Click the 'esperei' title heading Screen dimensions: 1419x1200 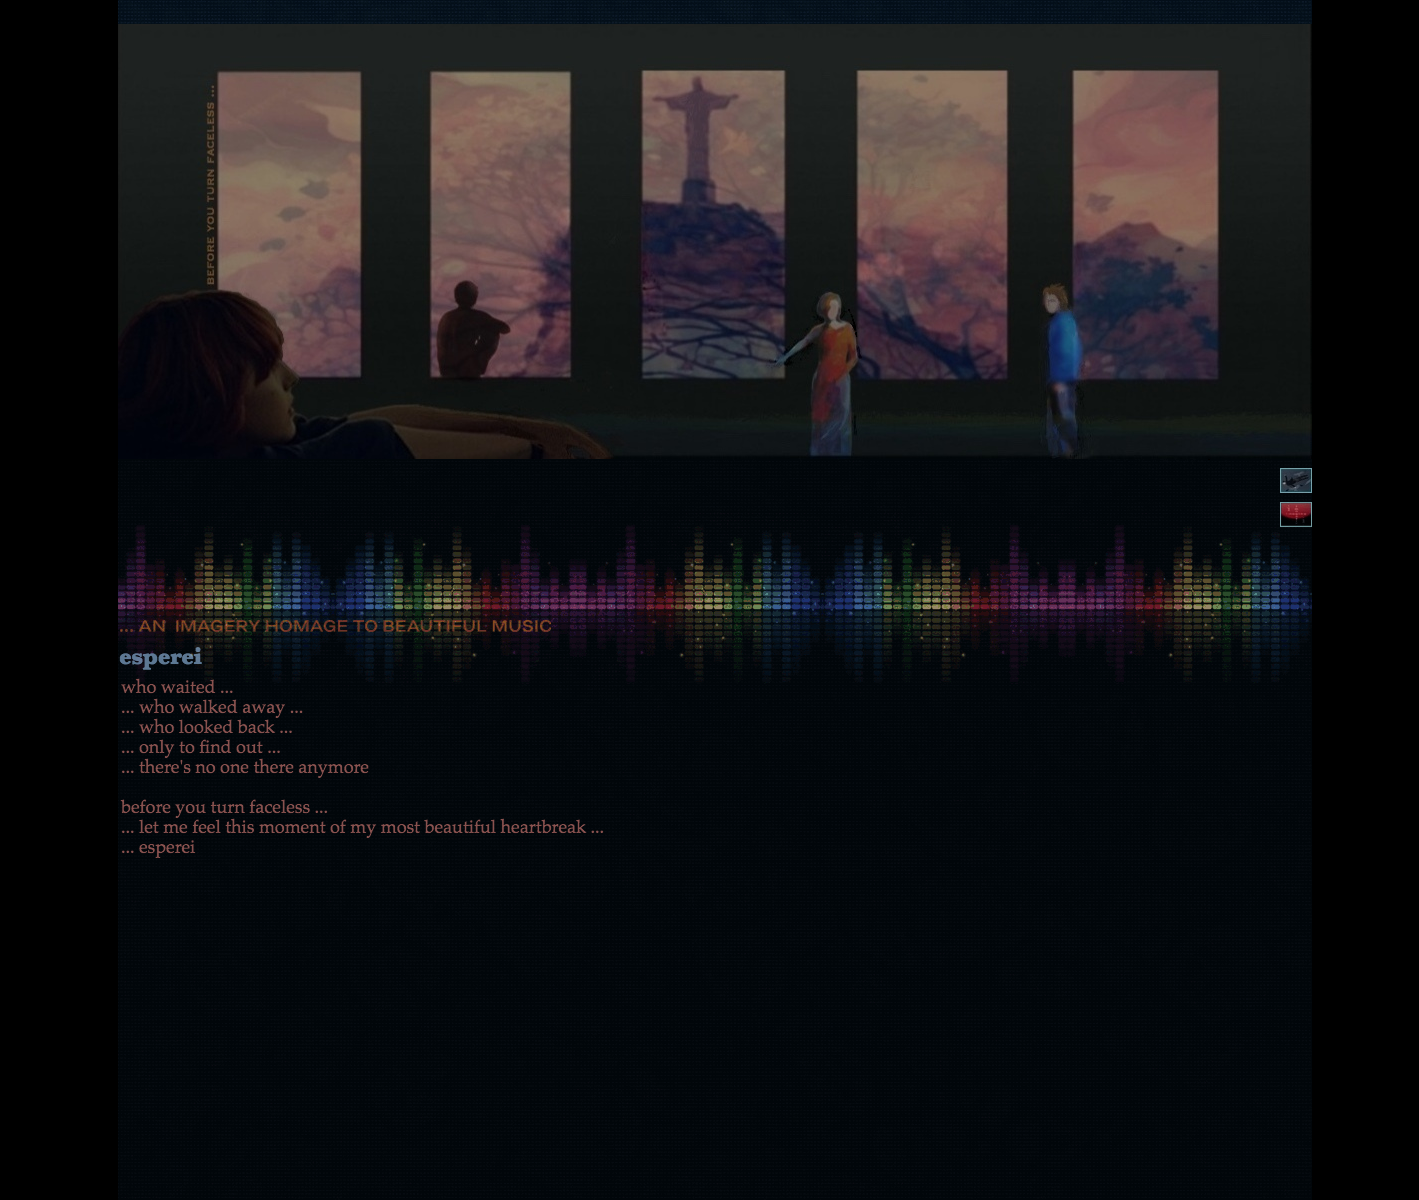coord(160,657)
